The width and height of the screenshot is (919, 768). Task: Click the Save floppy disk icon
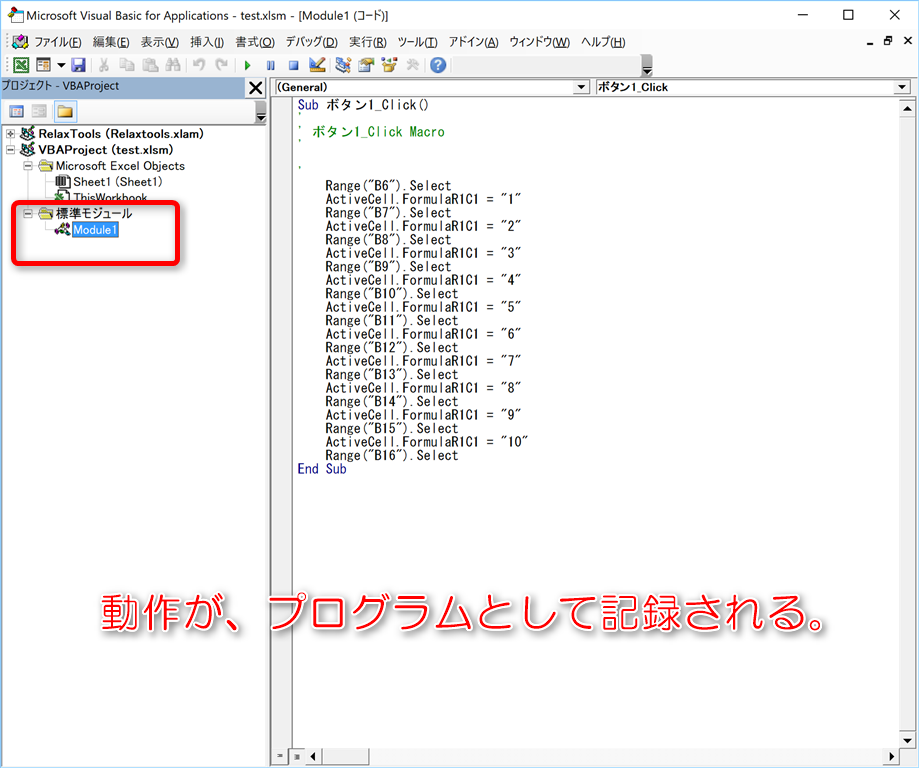(x=78, y=65)
